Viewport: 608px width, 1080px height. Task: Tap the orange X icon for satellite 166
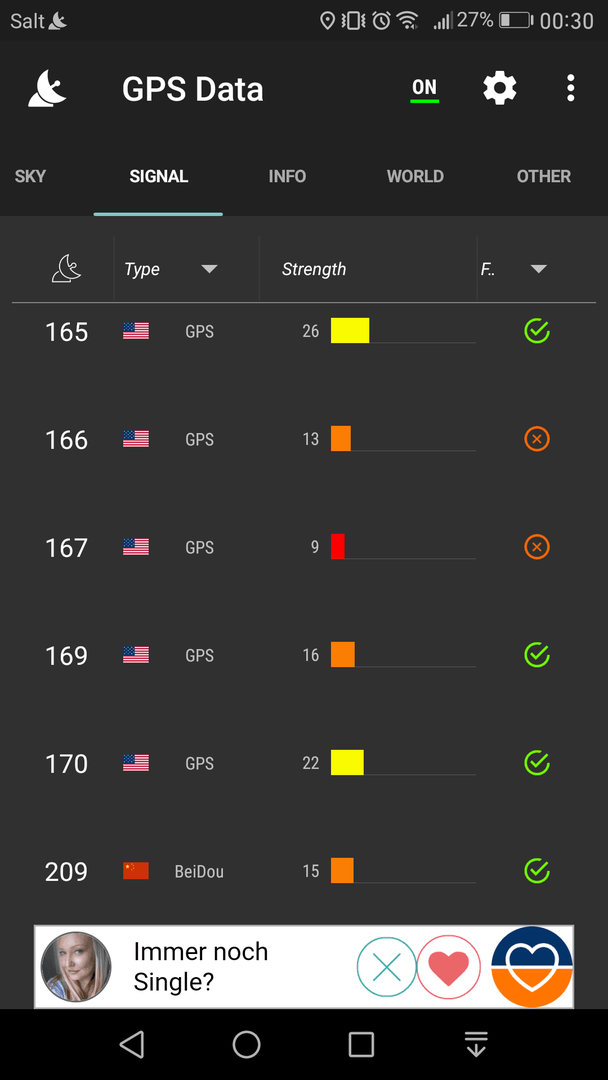click(536, 439)
